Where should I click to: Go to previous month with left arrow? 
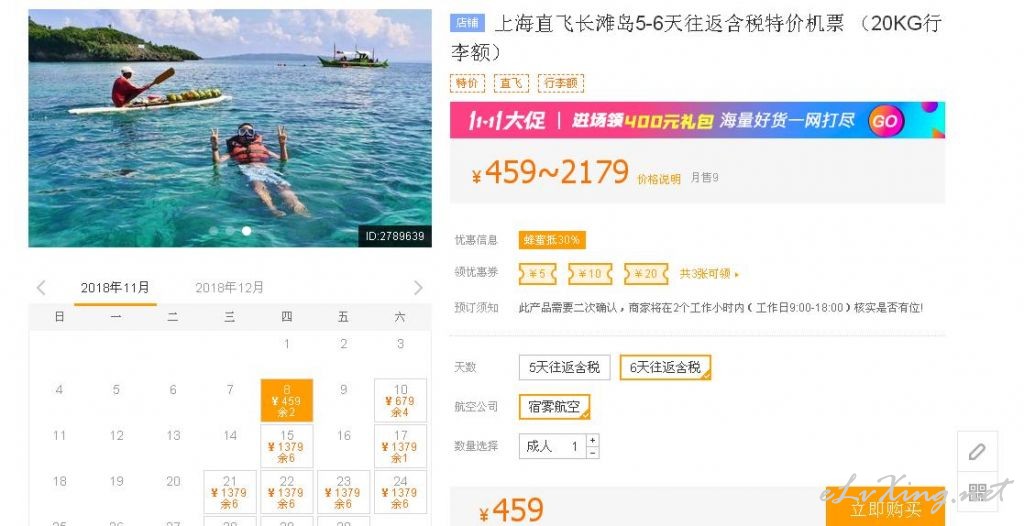[x=41, y=288]
